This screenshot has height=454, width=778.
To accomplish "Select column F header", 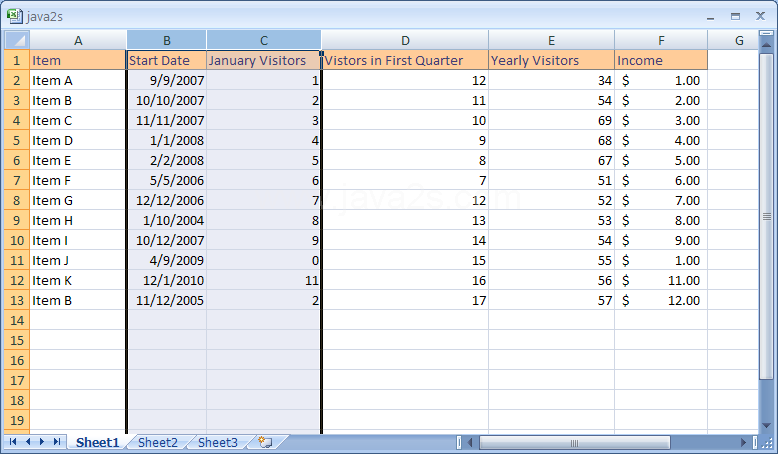I will click(x=661, y=40).
